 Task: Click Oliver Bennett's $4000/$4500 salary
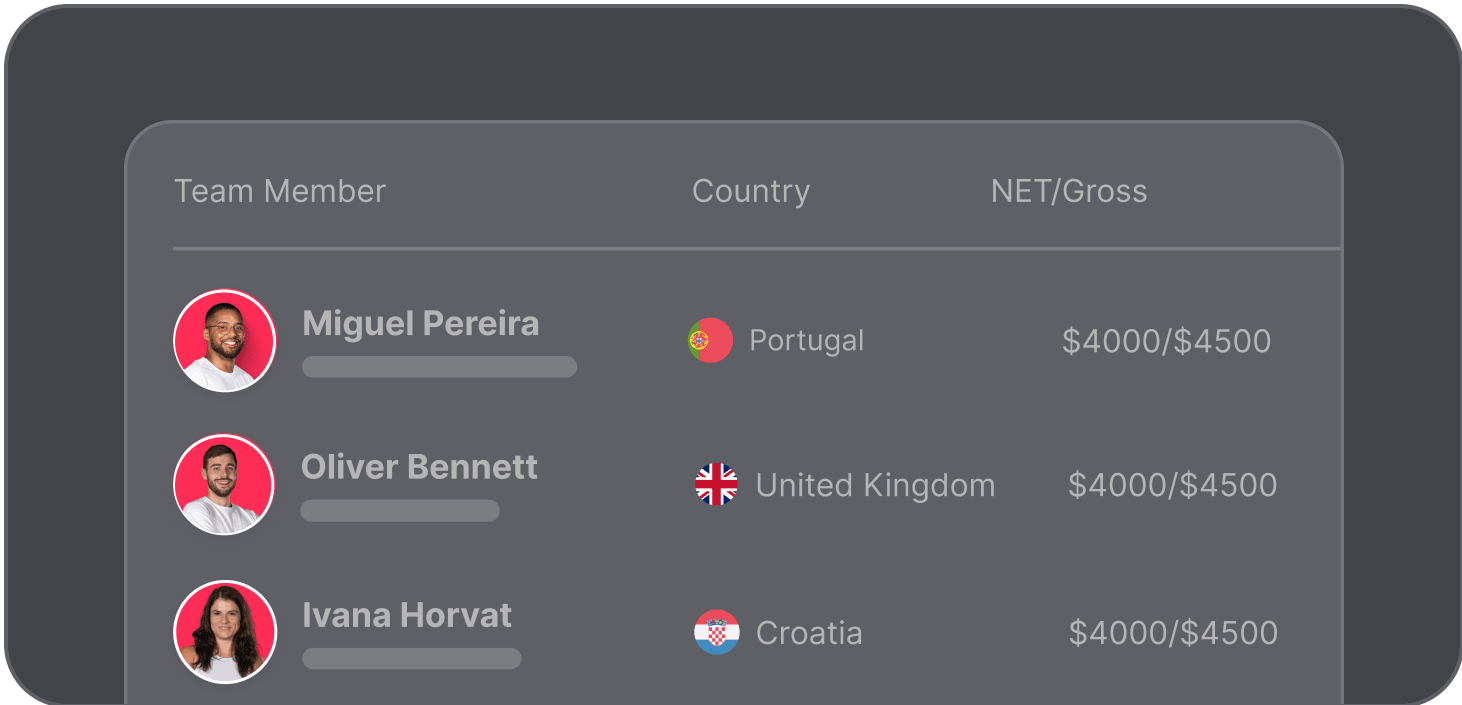(1172, 485)
